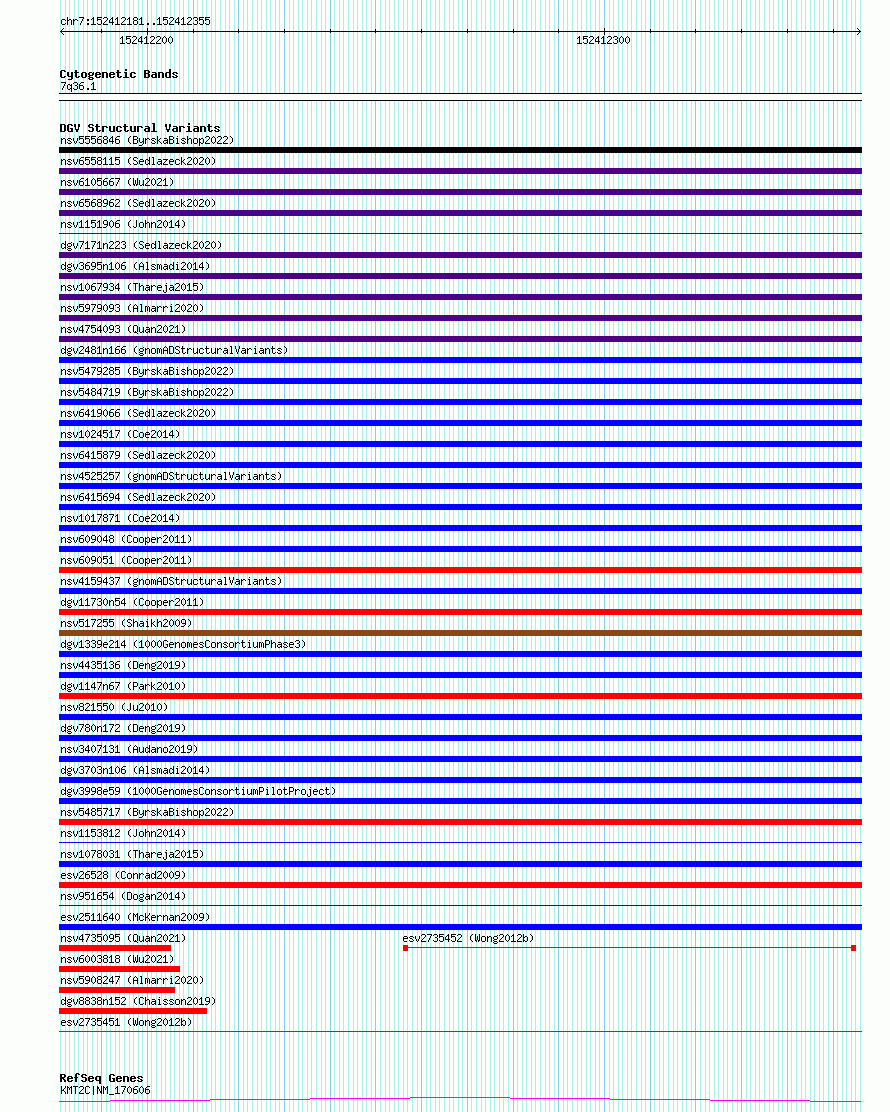
Task: Click esv2735451 (Wong2012b) label
Action: [x=126, y=1023]
